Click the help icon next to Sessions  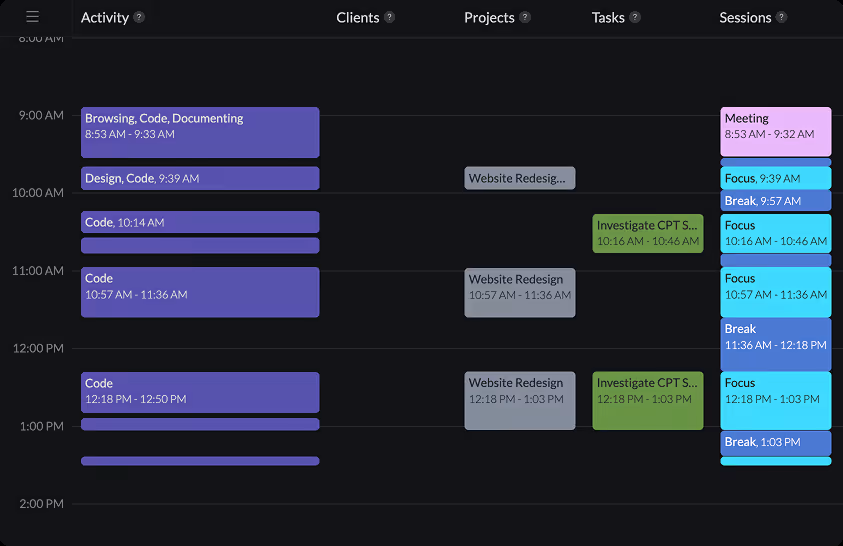[x=781, y=17]
